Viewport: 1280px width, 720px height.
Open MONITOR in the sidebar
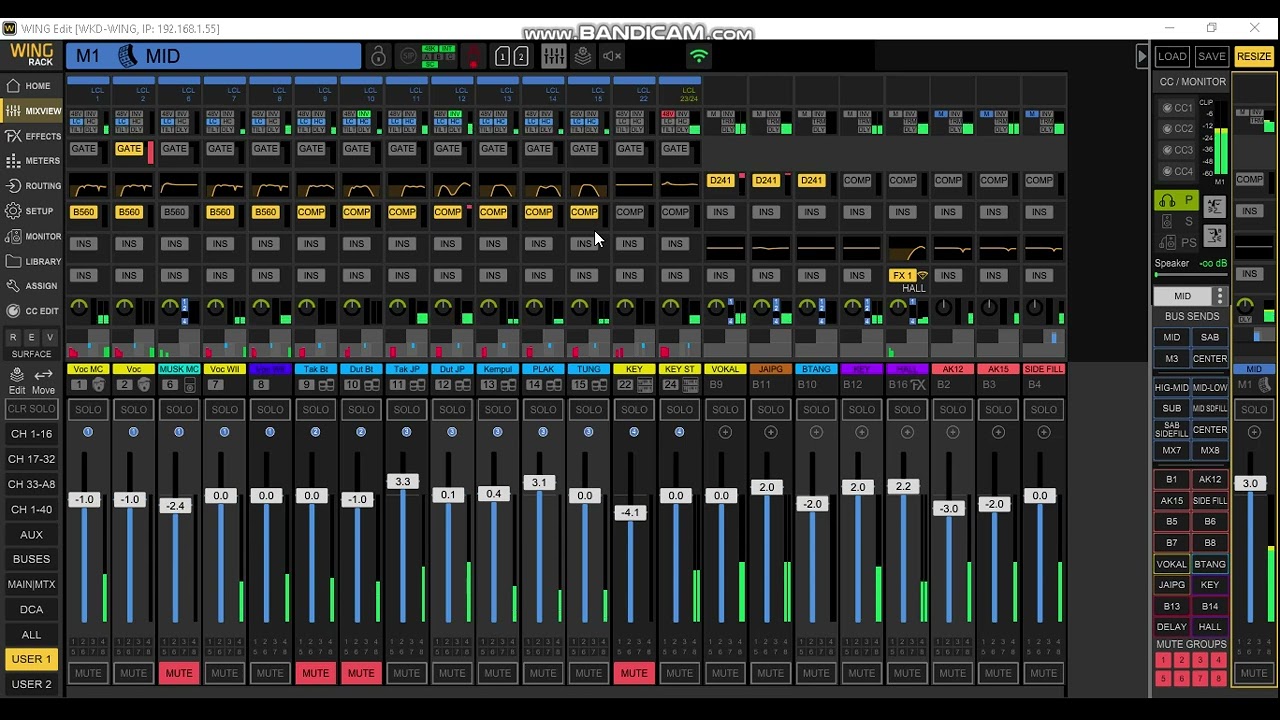[32, 236]
